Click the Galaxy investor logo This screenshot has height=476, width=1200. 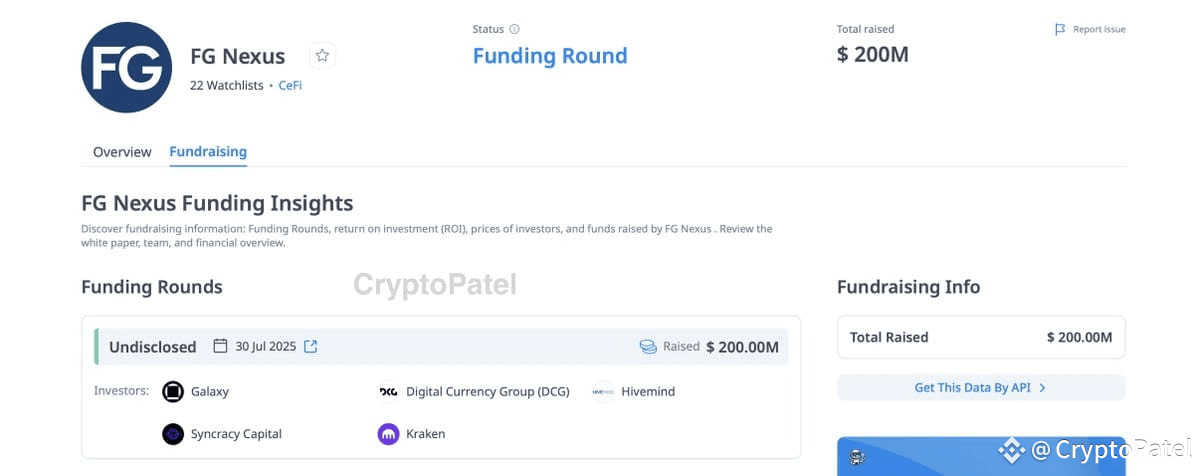click(173, 391)
